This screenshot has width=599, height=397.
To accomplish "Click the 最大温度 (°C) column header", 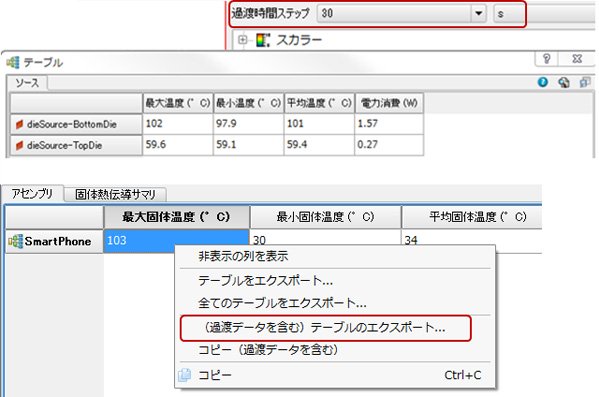I will coord(178,103).
